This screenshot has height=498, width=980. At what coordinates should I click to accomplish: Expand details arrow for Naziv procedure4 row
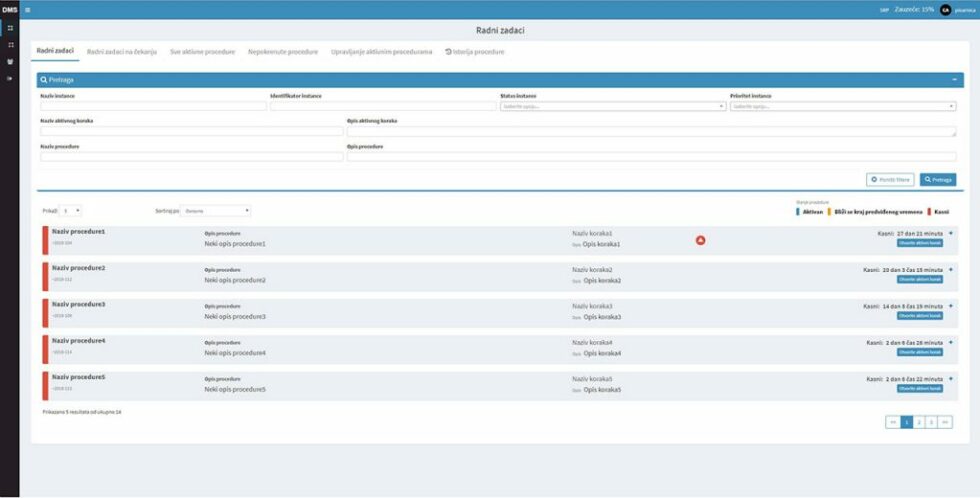[951, 342]
